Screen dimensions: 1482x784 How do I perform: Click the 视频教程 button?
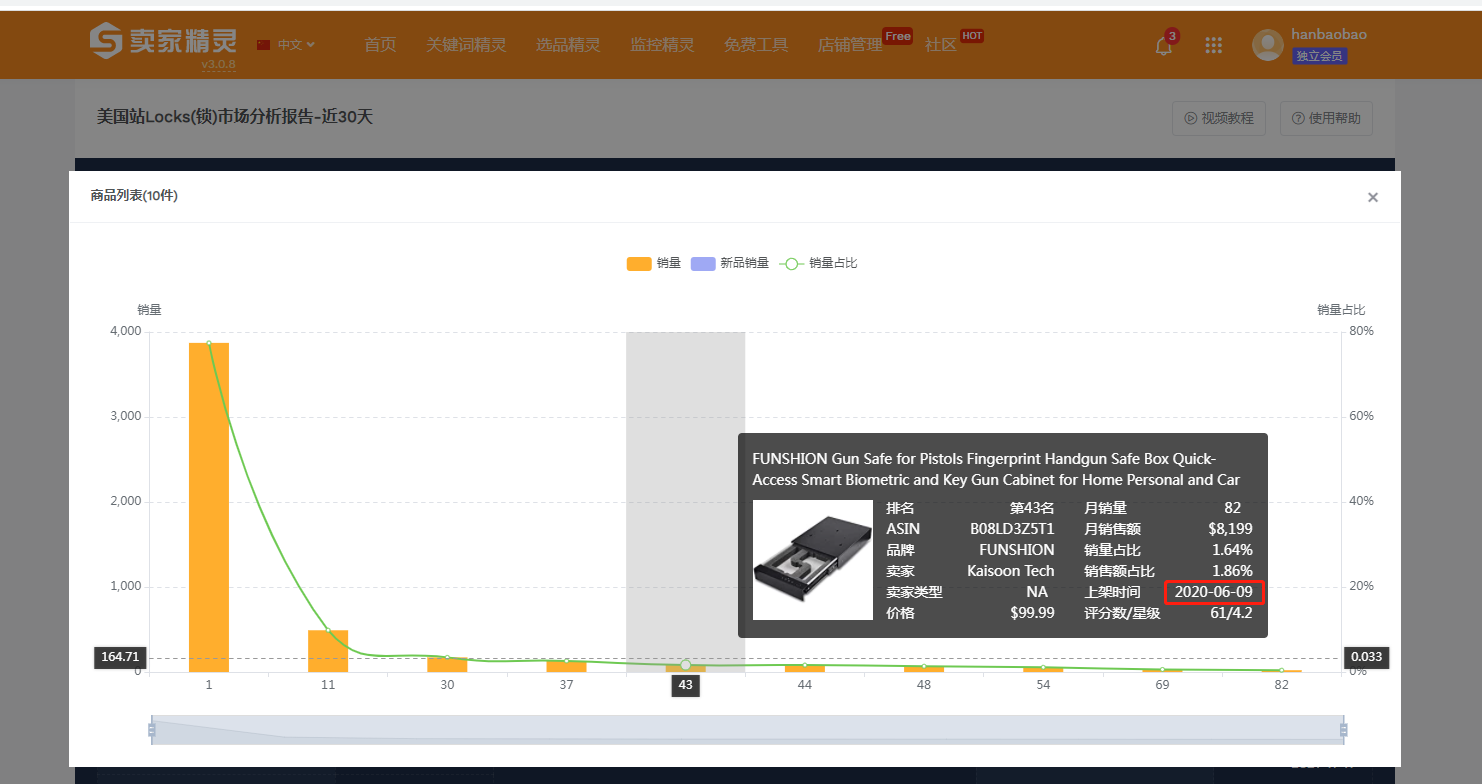coord(1218,118)
